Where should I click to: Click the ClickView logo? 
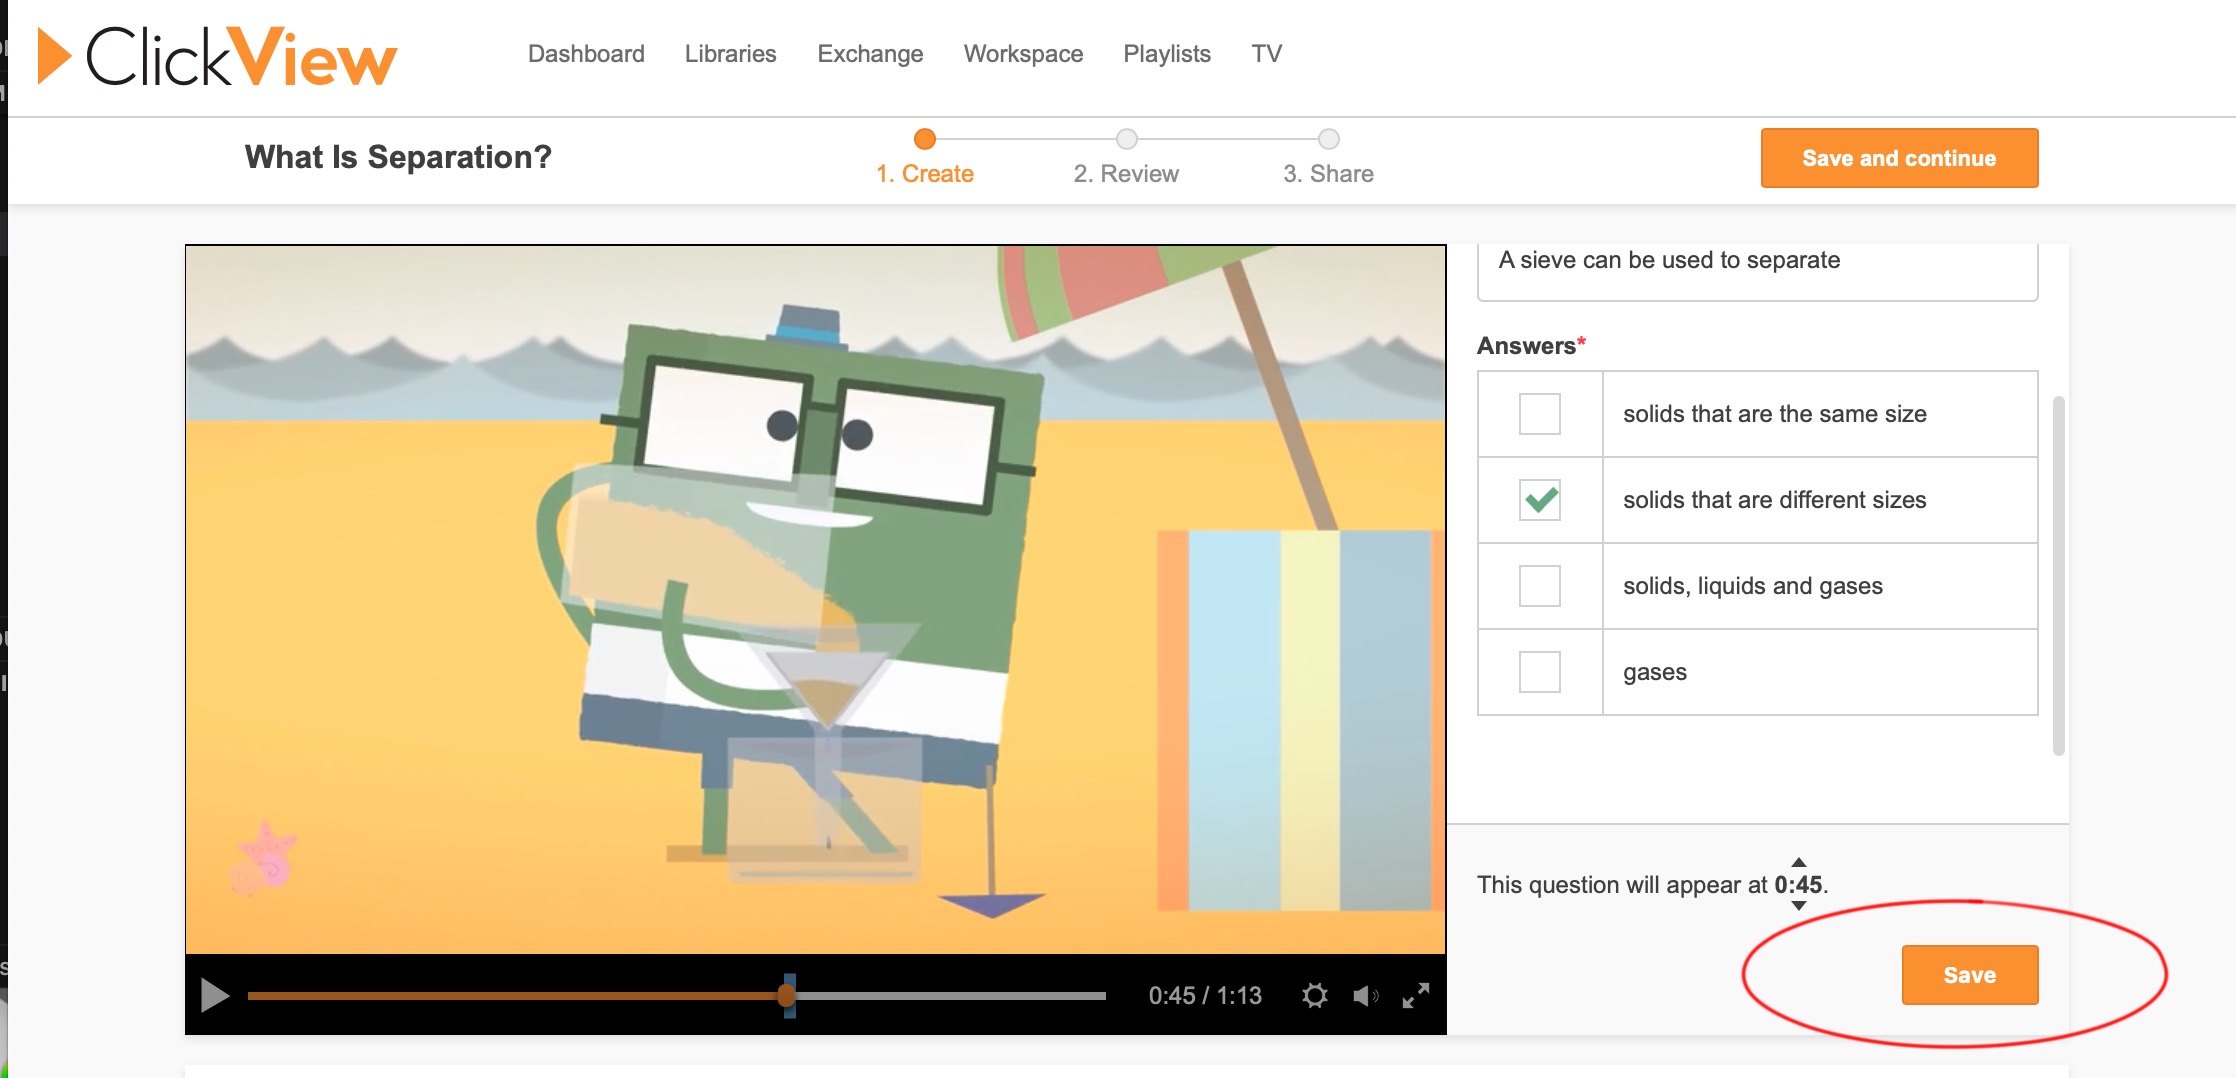217,56
